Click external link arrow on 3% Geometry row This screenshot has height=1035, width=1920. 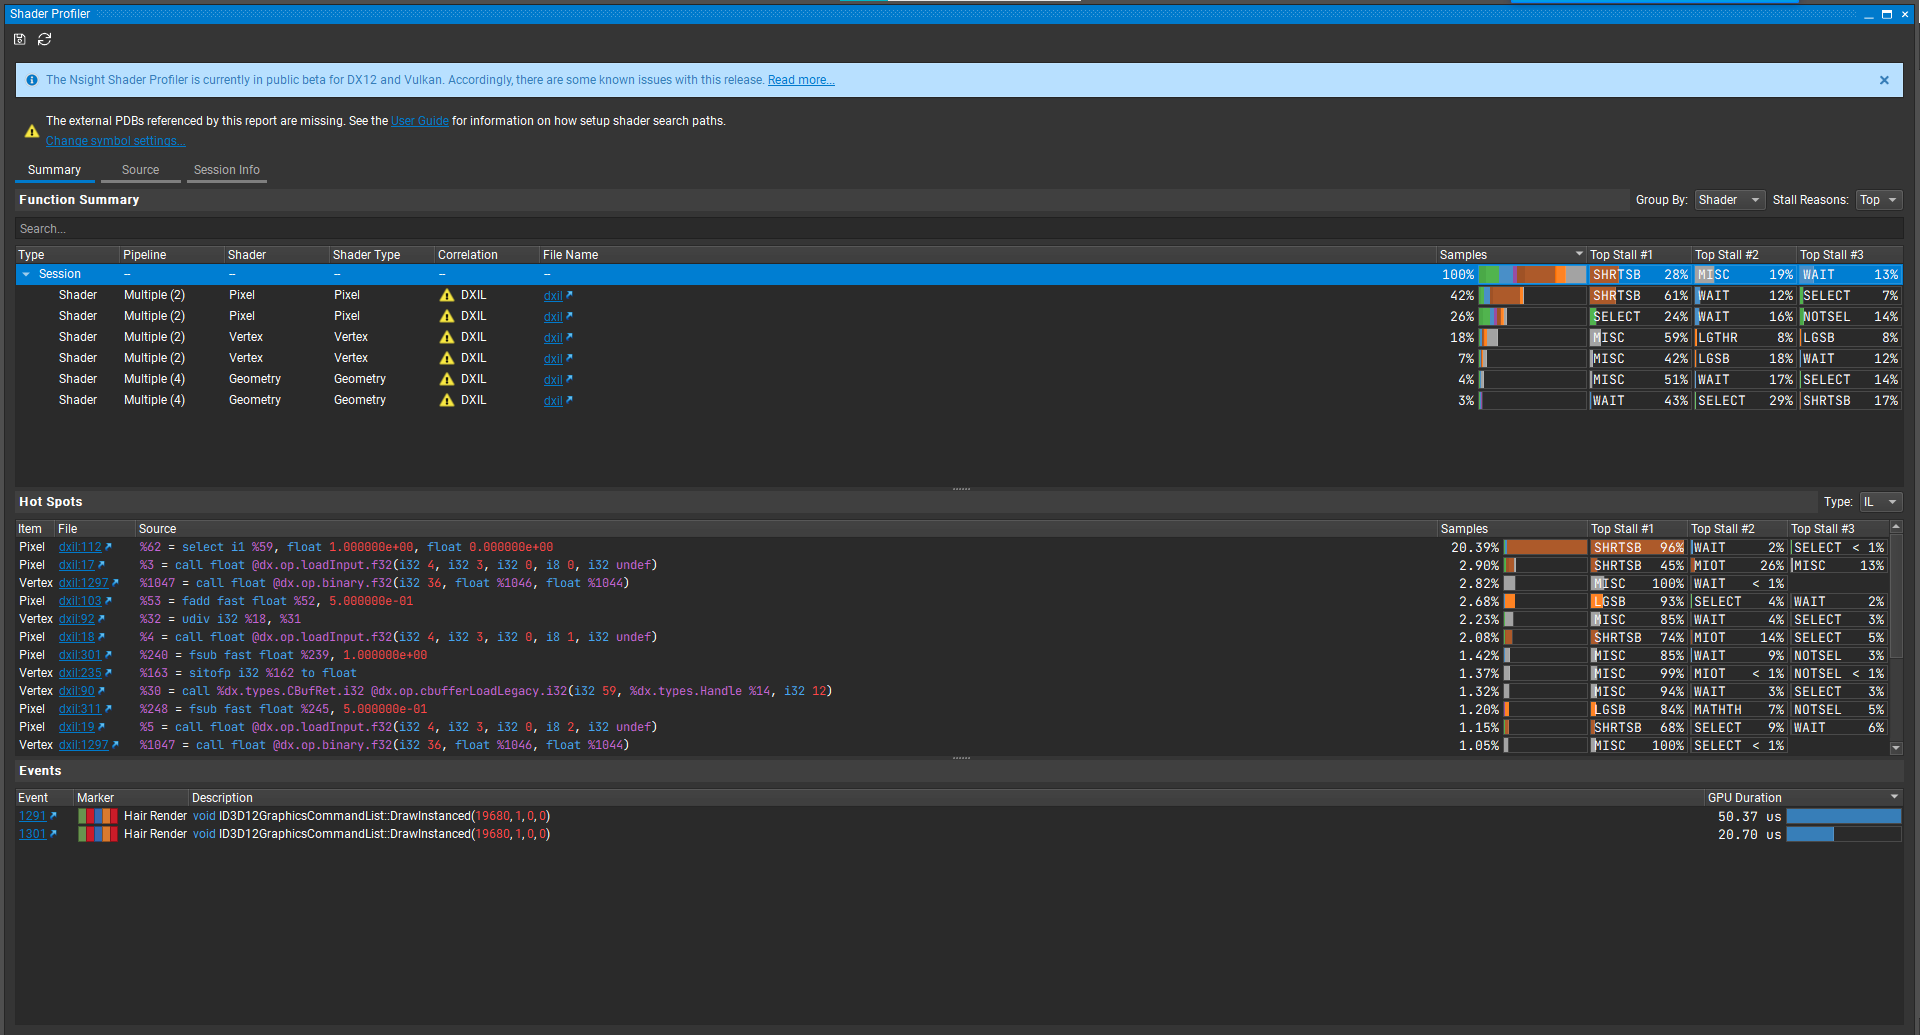tap(569, 400)
